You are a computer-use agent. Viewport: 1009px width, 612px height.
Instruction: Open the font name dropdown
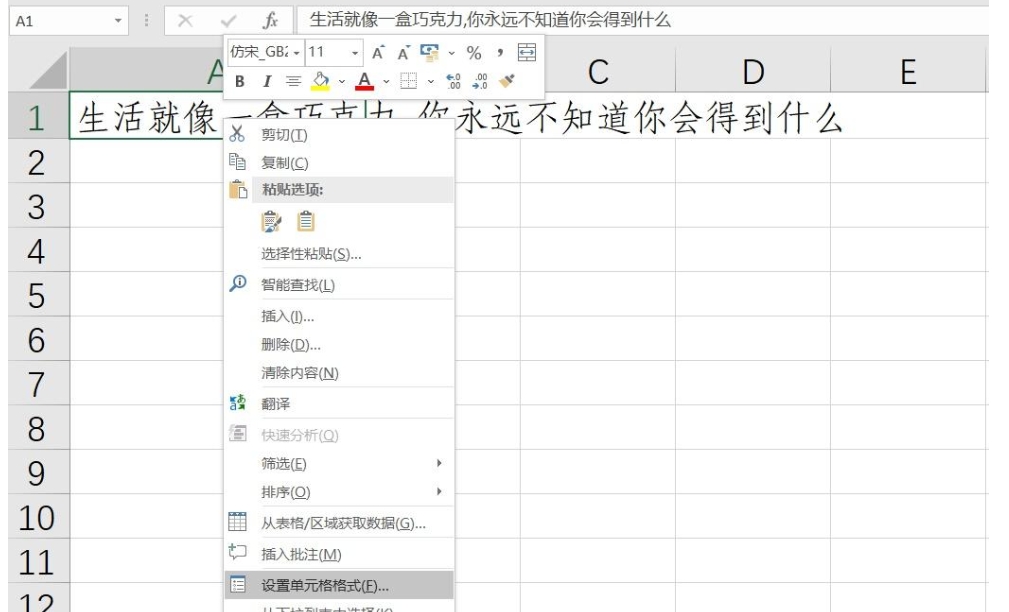(299, 52)
